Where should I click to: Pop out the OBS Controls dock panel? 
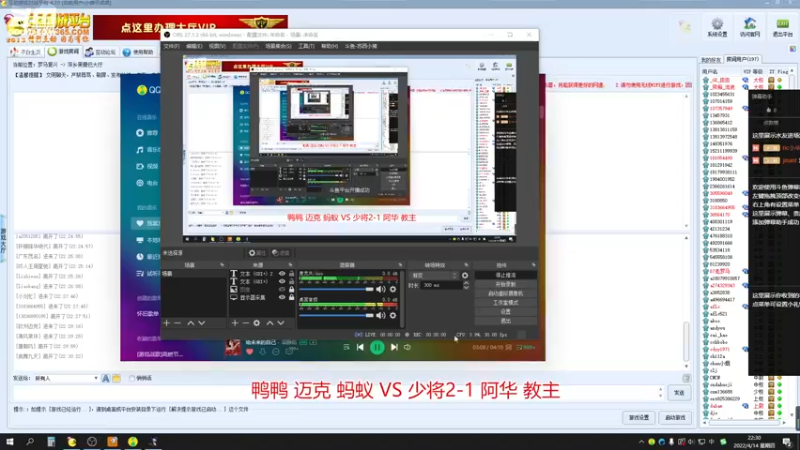[x=533, y=265]
